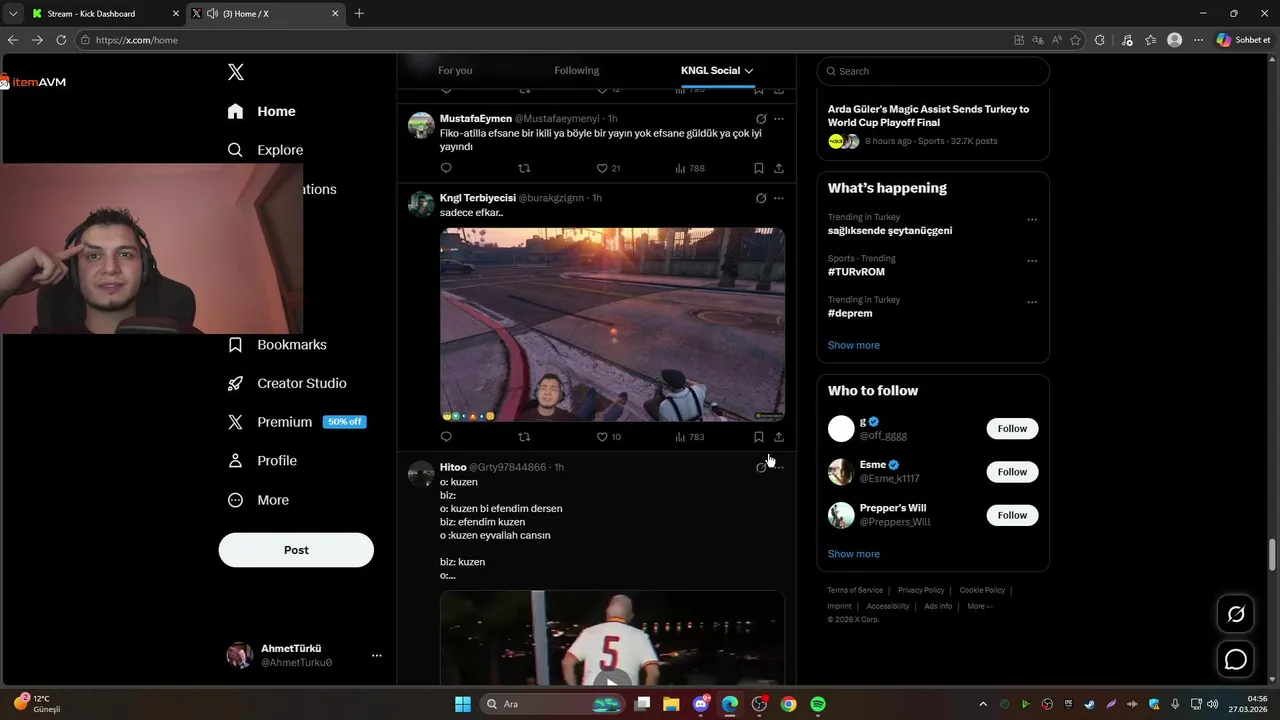
Task: Open Bookmarks from the sidebar
Action: 277,344
